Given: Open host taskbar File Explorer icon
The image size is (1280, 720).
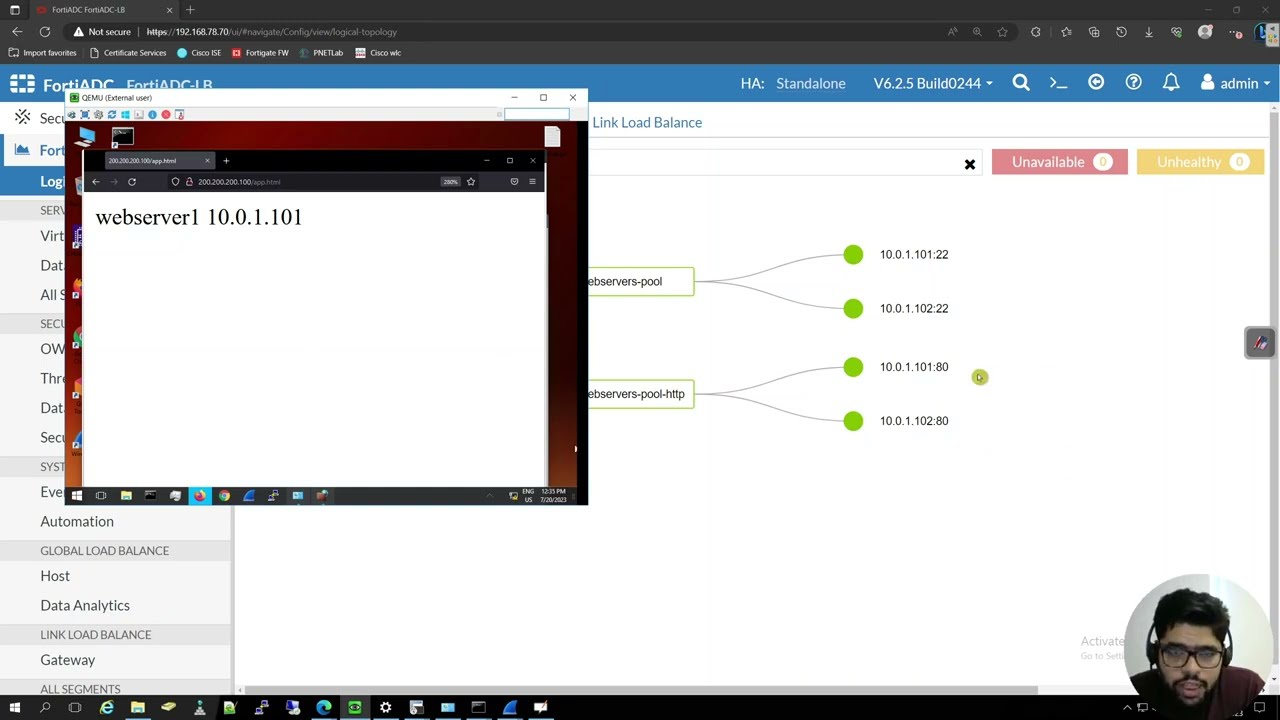Looking at the screenshot, I should click(x=138, y=708).
